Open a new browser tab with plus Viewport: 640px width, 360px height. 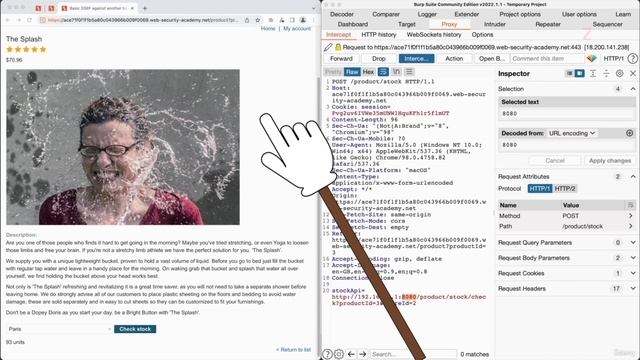pyautogui.click(x=144, y=8)
